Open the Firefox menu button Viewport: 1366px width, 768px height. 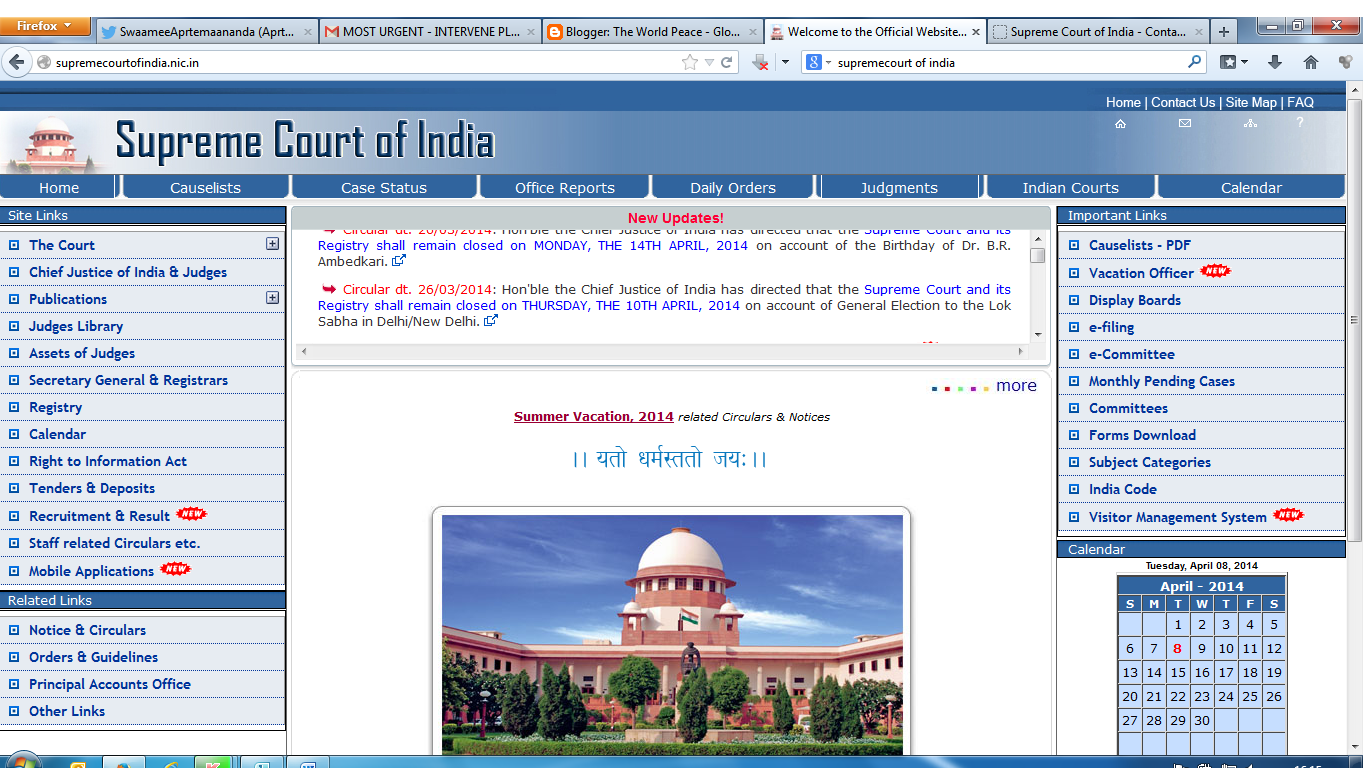click(x=45, y=26)
